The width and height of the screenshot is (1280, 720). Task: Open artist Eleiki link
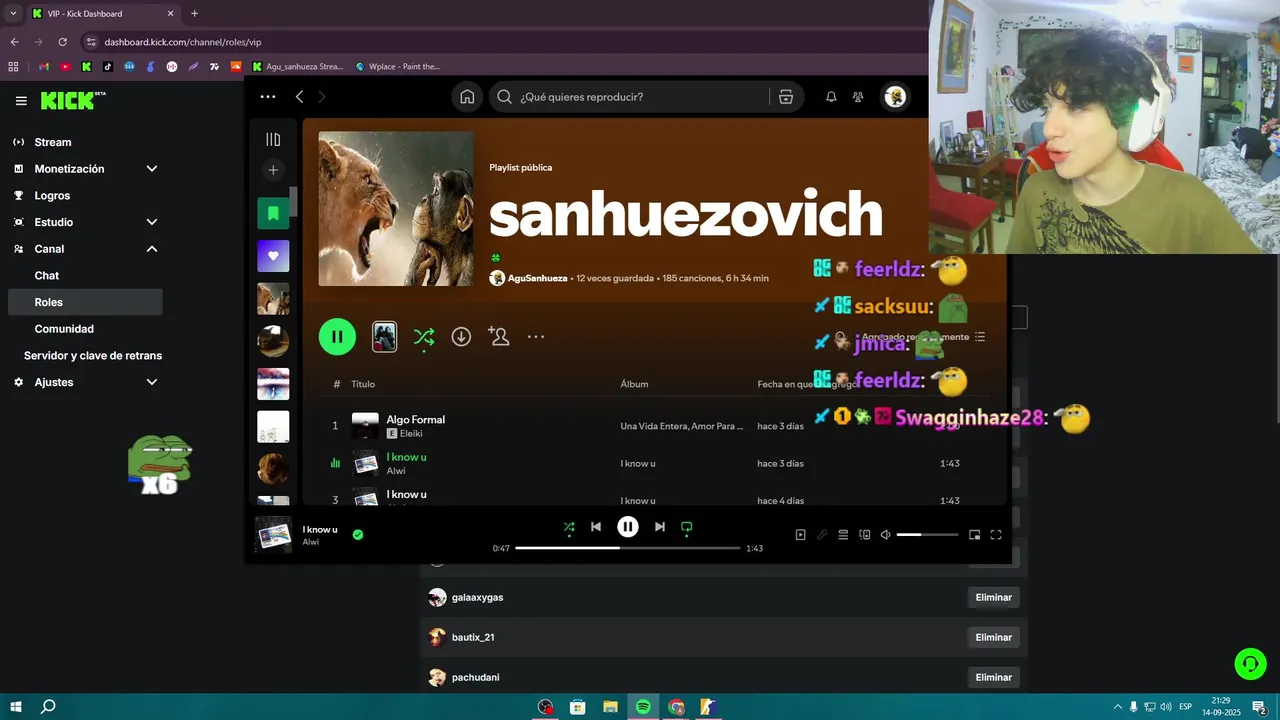click(411, 434)
